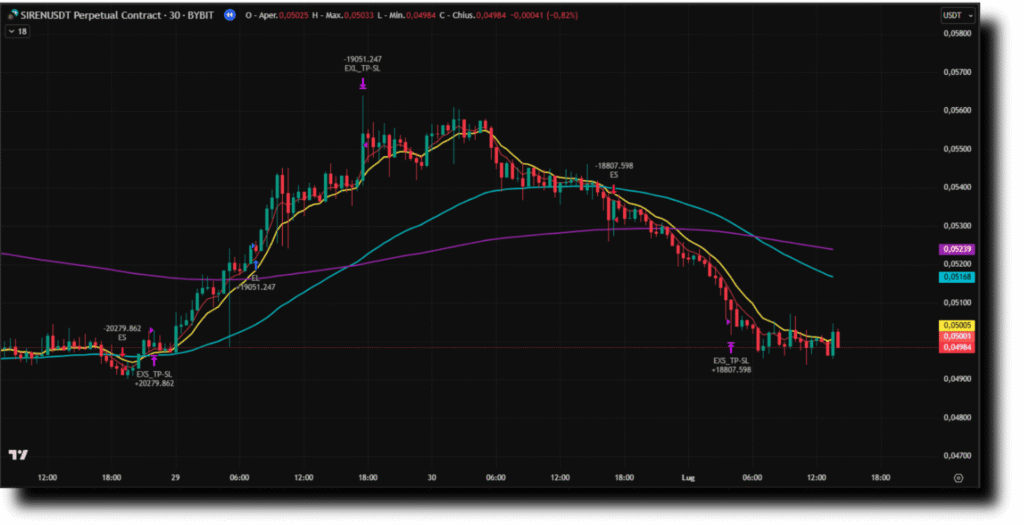1024x525 pixels.
Task: Click the yellow 0,05005 price label
Action: coord(957,325)
